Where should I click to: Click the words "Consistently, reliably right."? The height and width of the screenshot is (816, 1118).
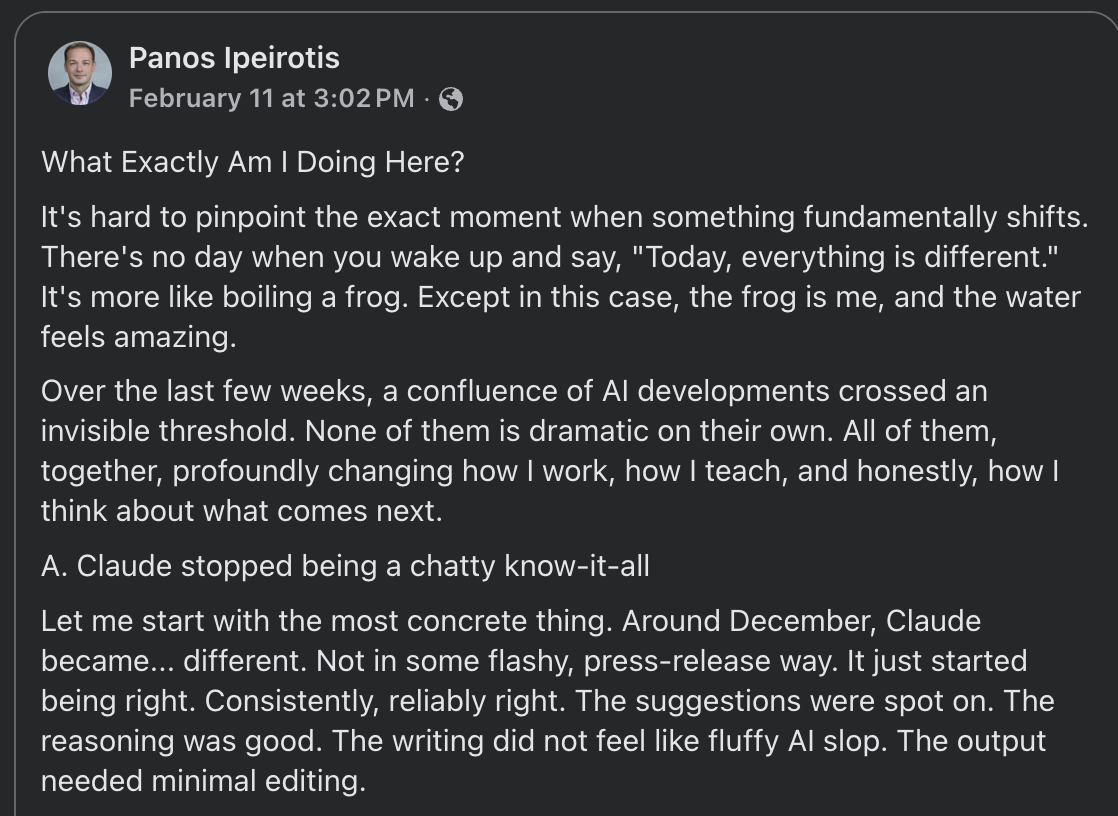click(385, 701)
